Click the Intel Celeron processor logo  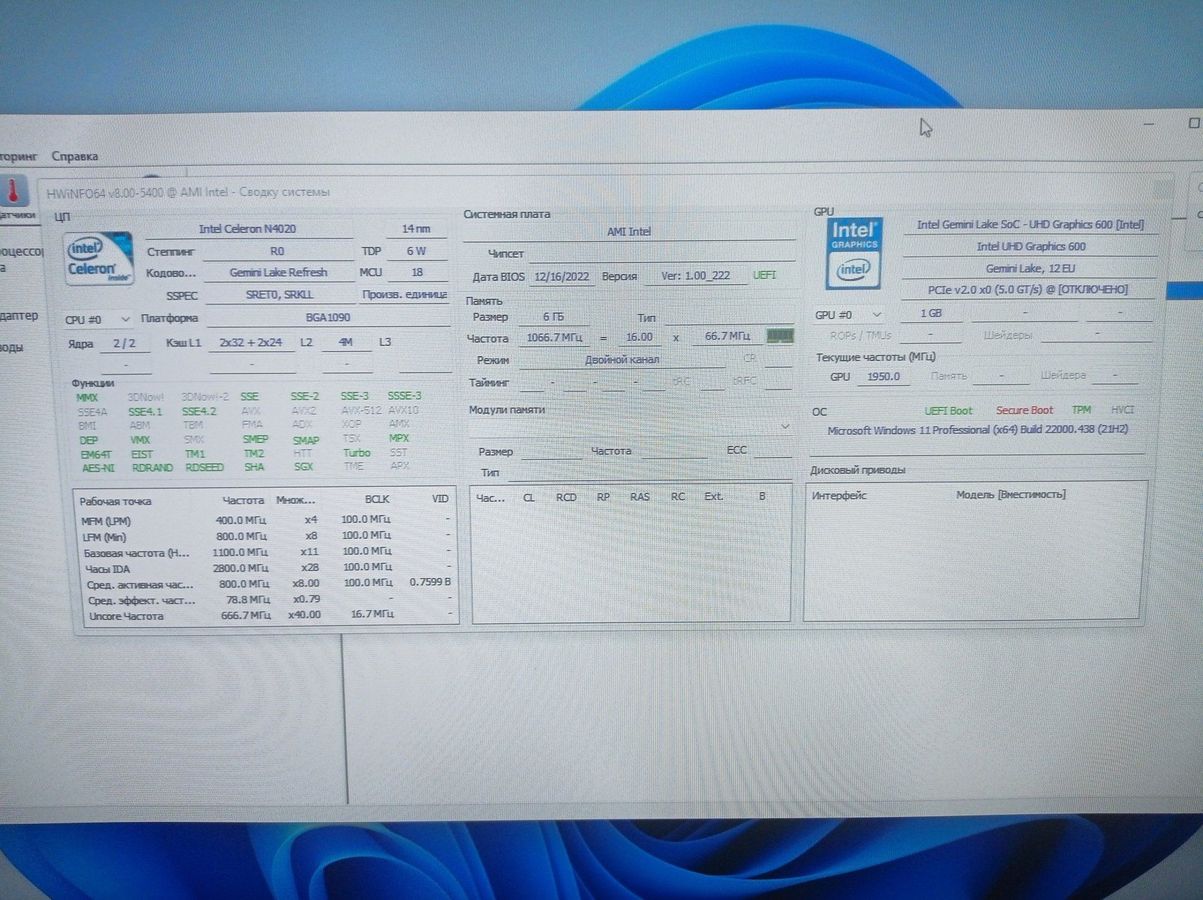click(x=99, y=258)
